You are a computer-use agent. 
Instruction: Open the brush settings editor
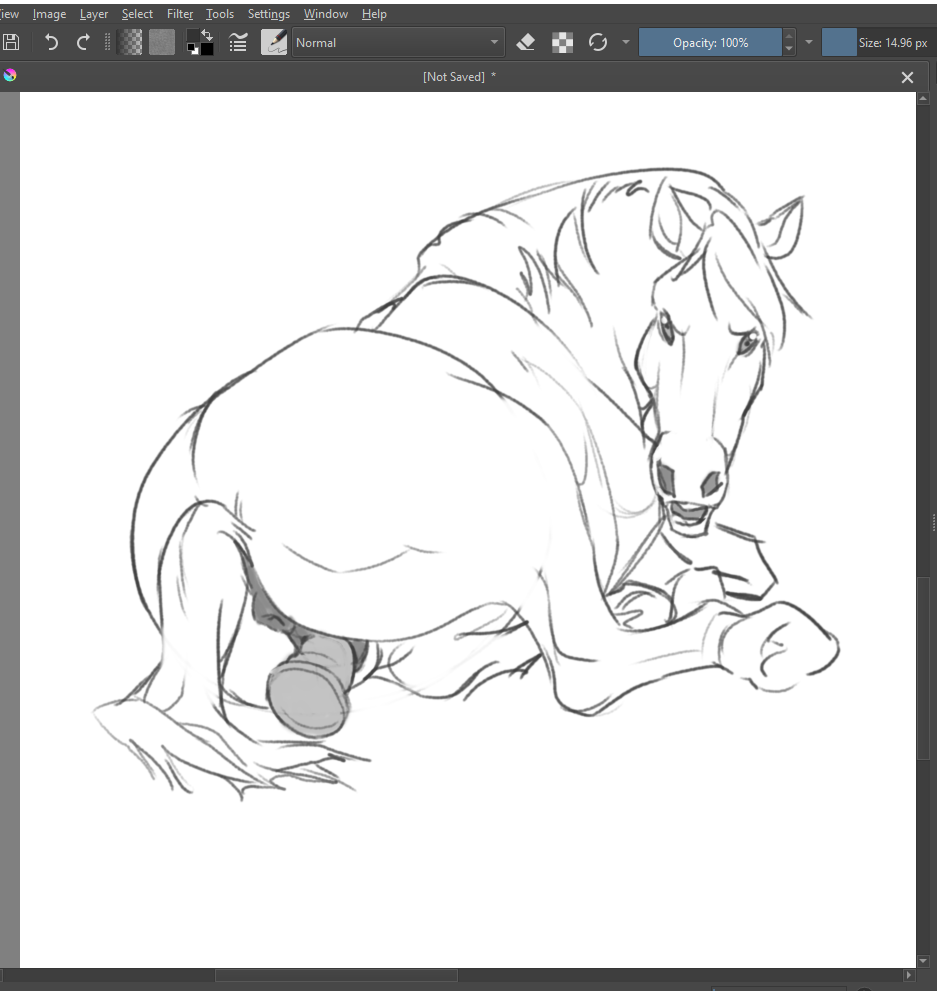[238, 42]
